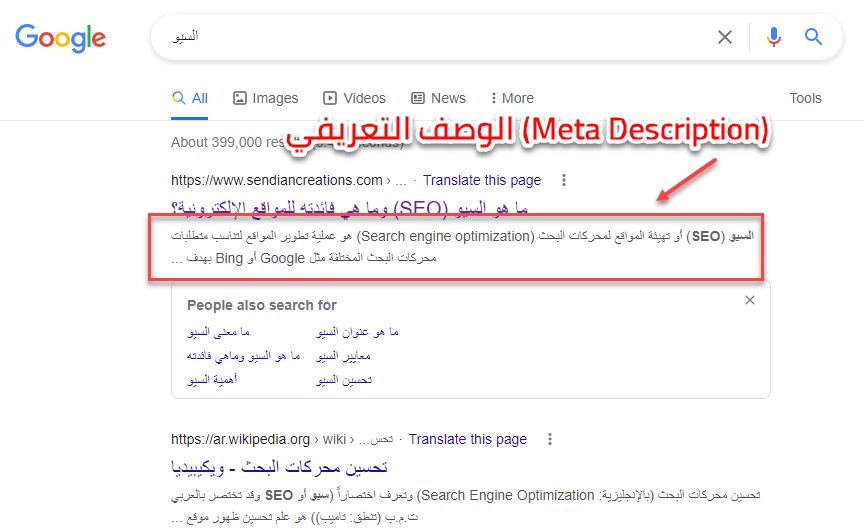This screenshot has height=529, width=865.
Task: Click the Wikipedia result snippet text
Action: [466, 506]
